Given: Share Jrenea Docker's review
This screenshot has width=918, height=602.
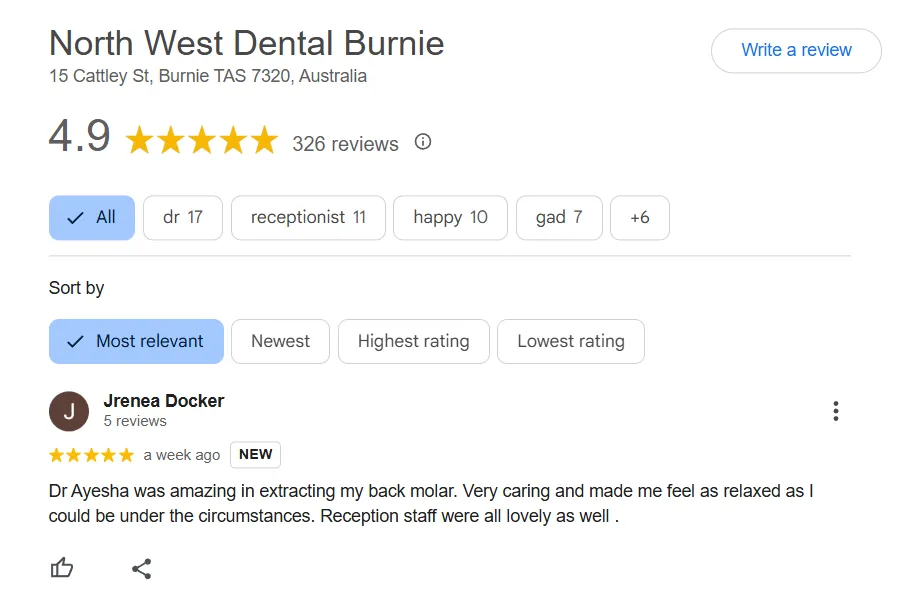Looking at the screenshot, I should pyautogui.click(x=142, y=568).
